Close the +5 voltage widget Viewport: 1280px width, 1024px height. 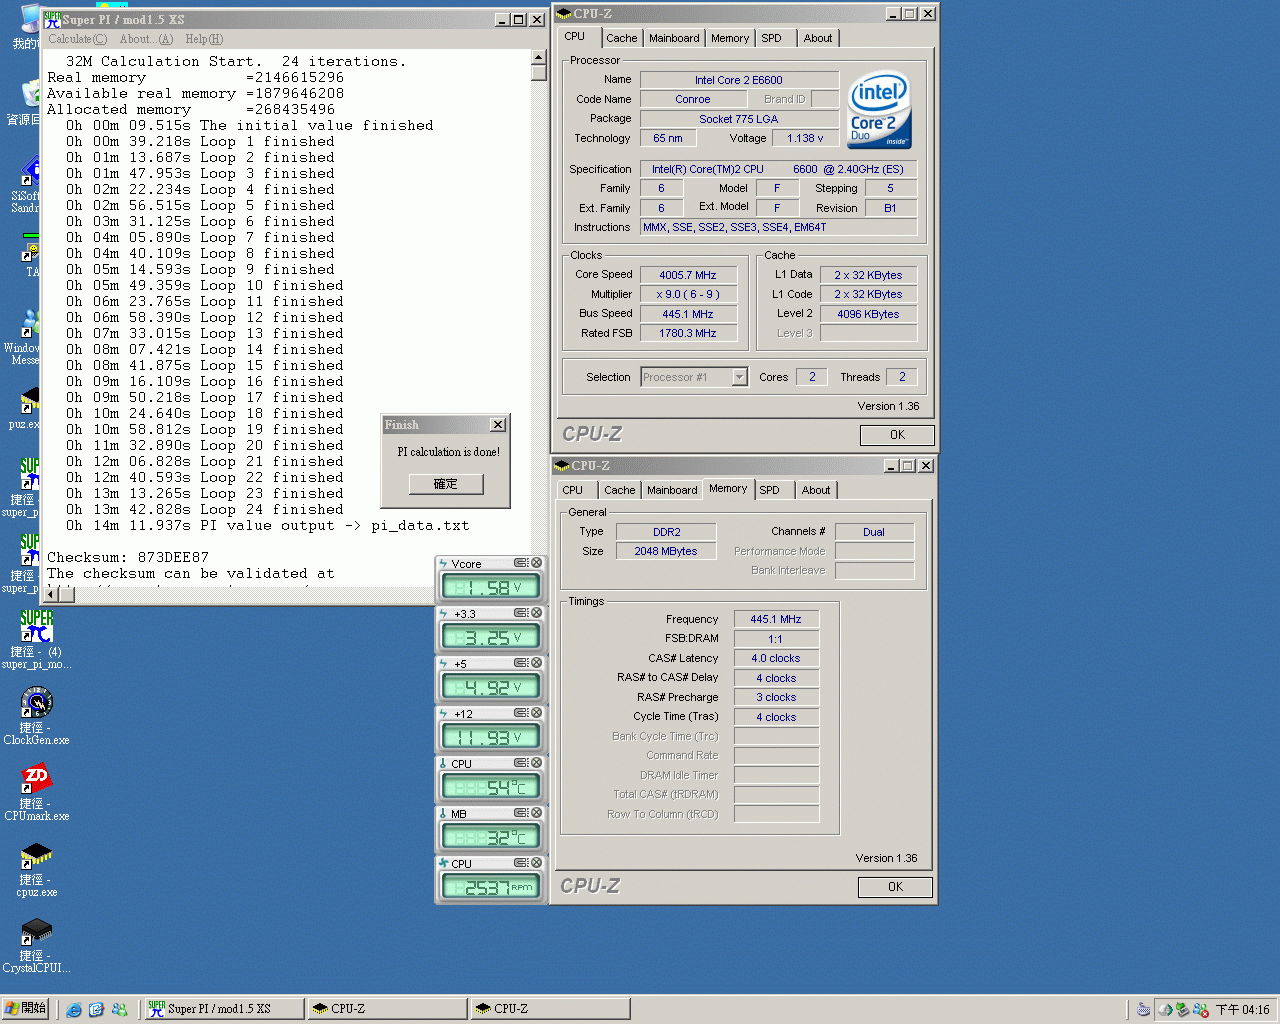[536, 663]
